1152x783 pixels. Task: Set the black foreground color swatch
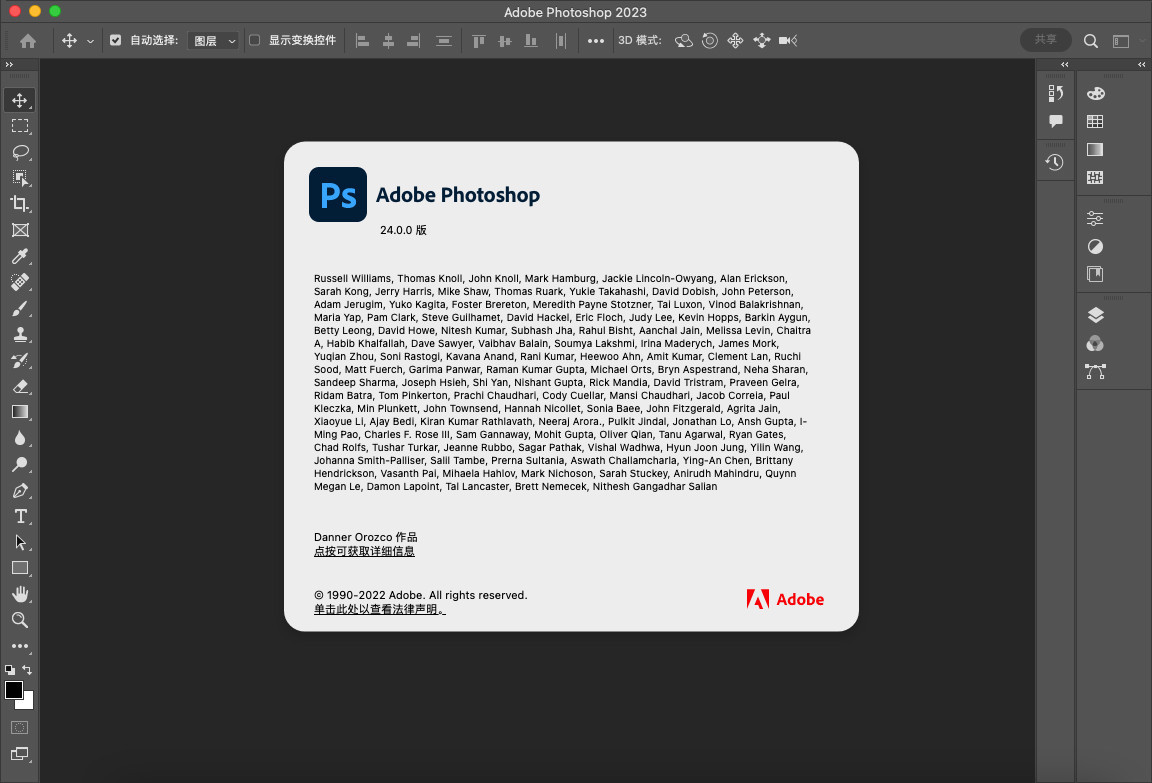coord(13,690)
